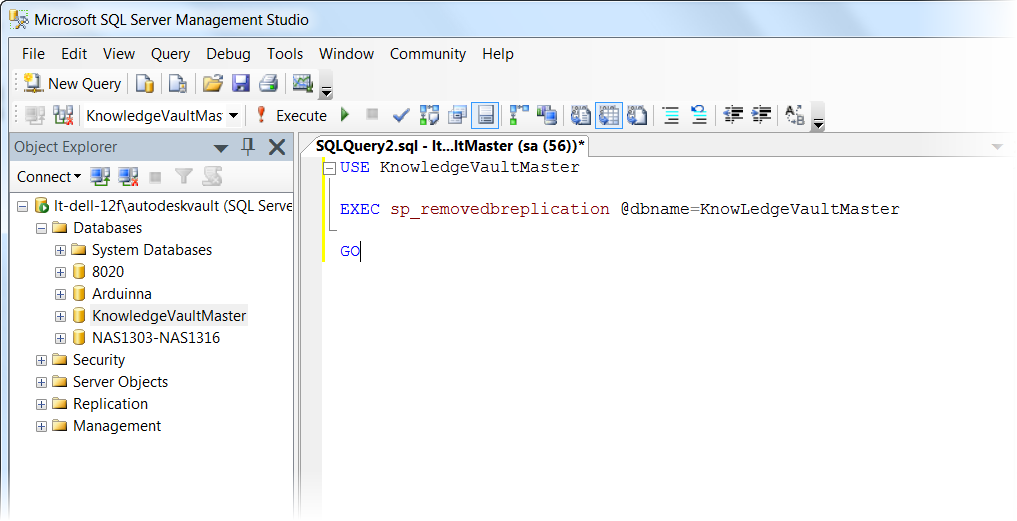Click the Connect Object Explorer icon
1017x521 pixels.
tap(100, 176)
